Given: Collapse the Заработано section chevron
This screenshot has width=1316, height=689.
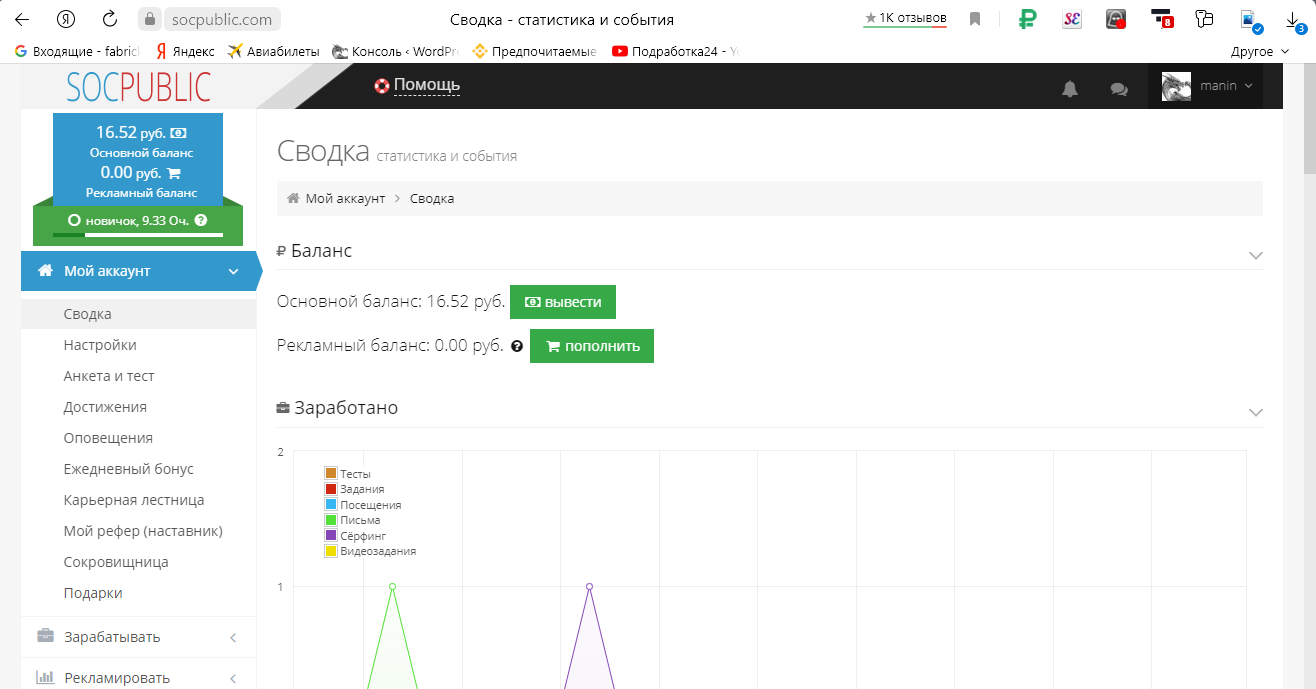Looking at the screenshot, I should coord(1256,412).
